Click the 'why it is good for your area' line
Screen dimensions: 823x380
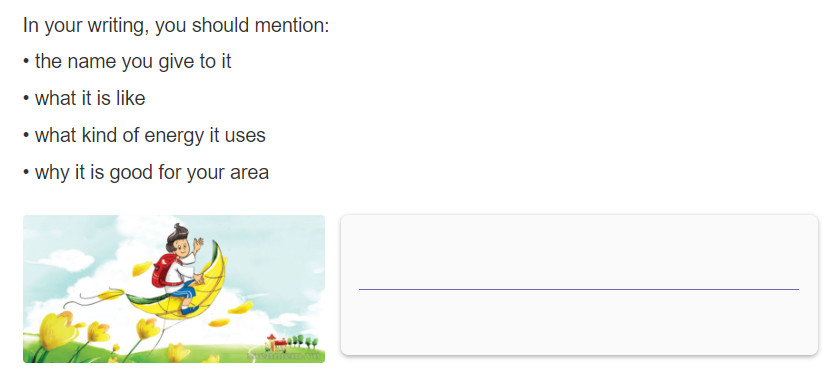146,172
